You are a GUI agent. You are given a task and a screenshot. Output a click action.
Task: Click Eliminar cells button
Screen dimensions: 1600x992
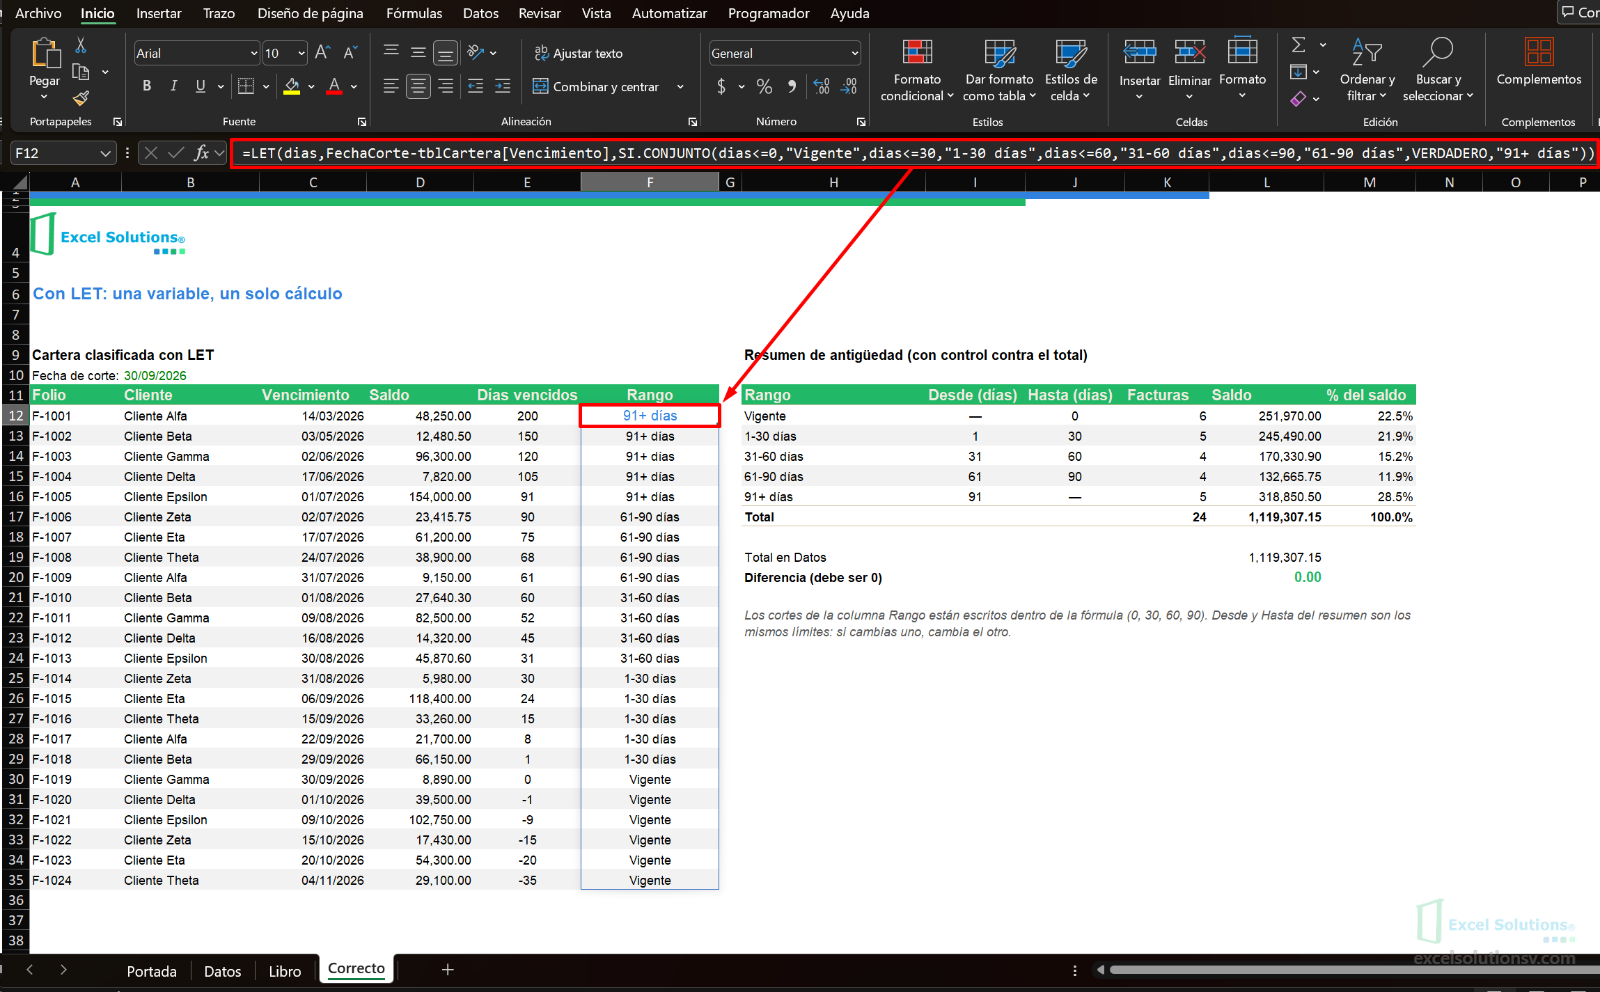click(x=1189, y=68)
